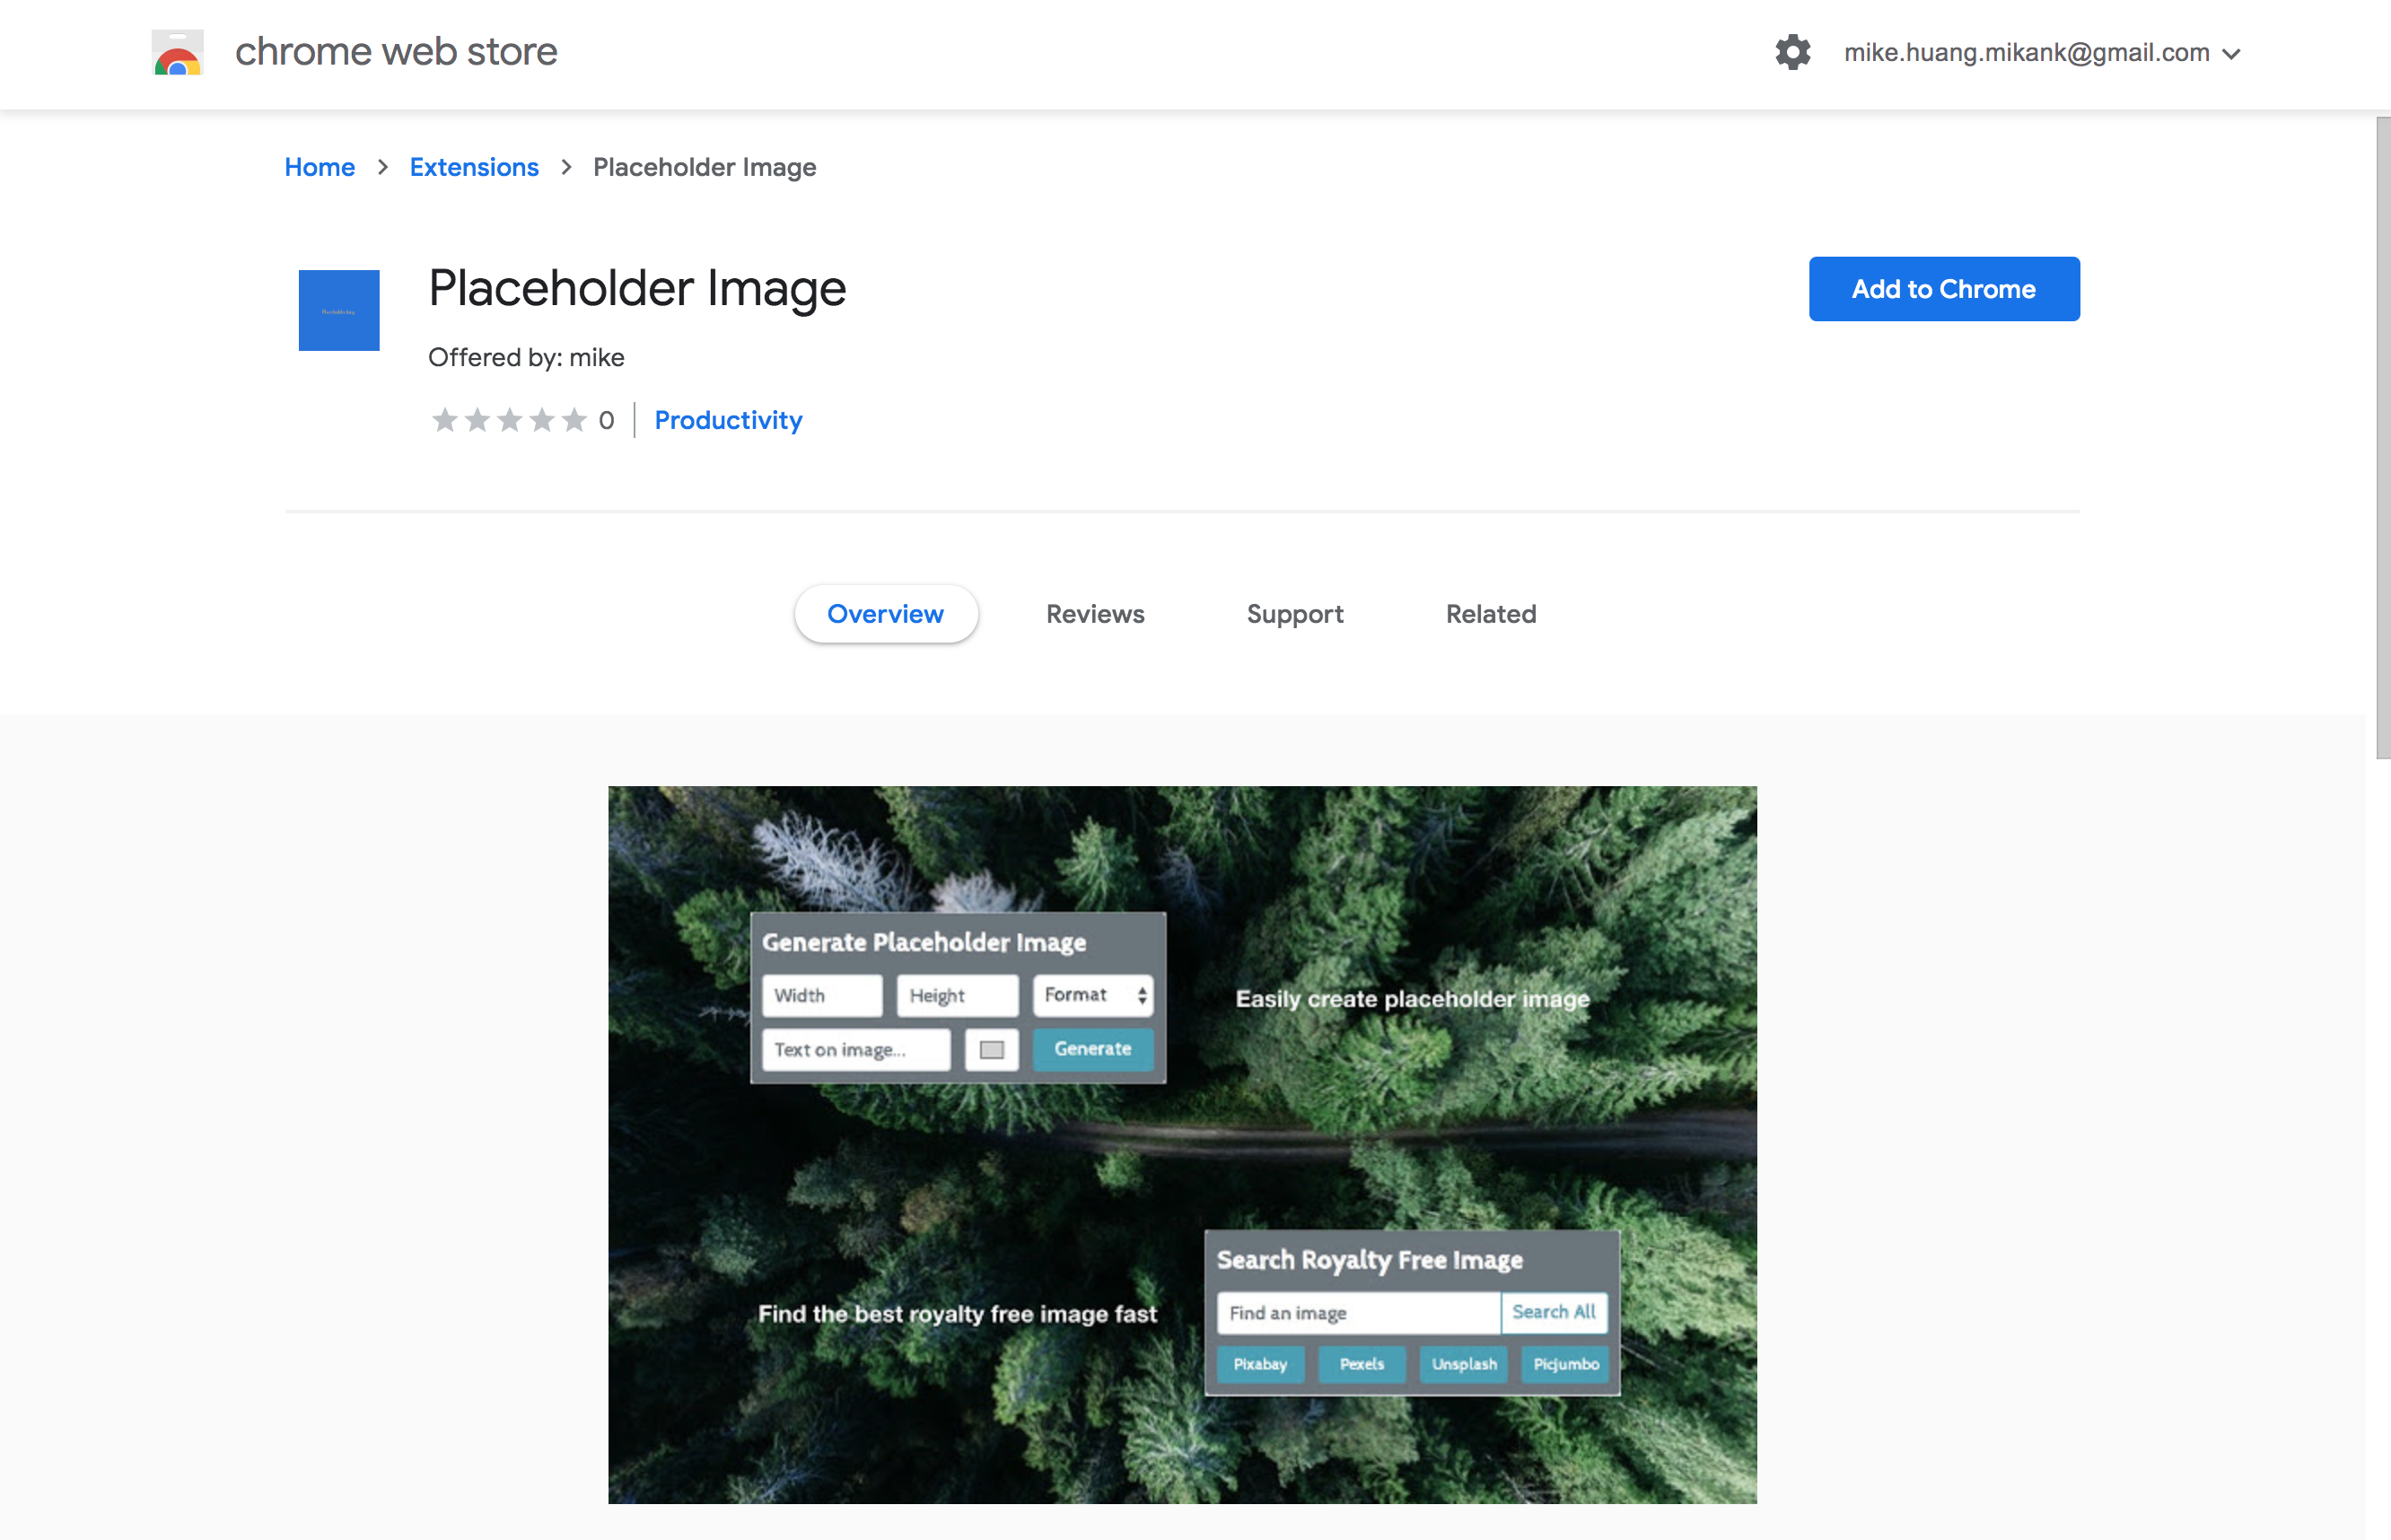The height and width of the screenshot is (1540, 2391).
Task: Click the breadcrumb chevron after Extensions
Action: pos(567,167)
